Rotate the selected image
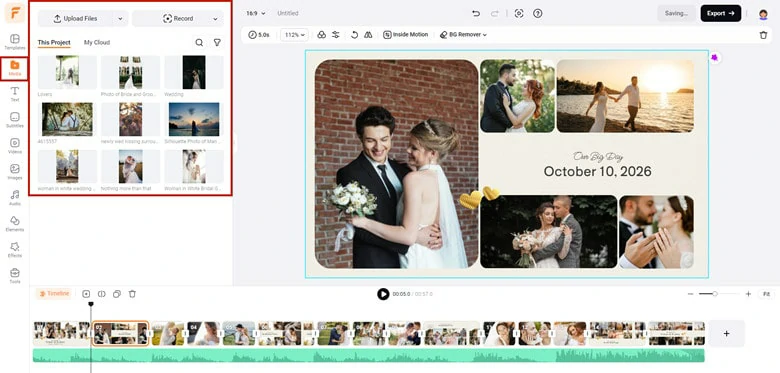Viewport: 780px width, 373px height. [x=354, y=35]
